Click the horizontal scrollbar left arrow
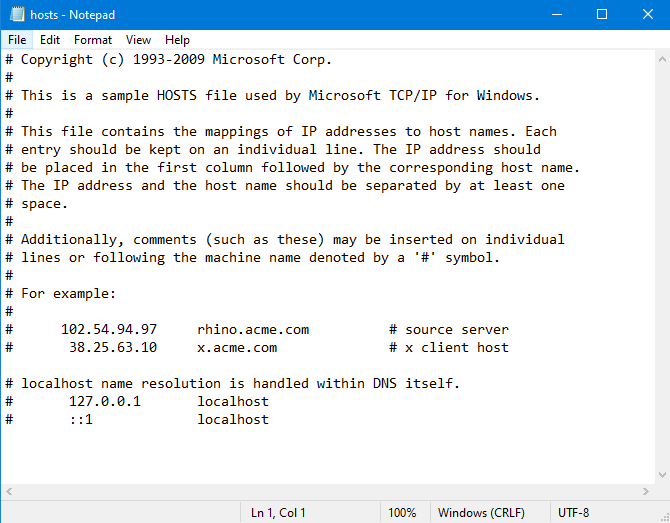 pyautogui.click(x=9, y=493)
